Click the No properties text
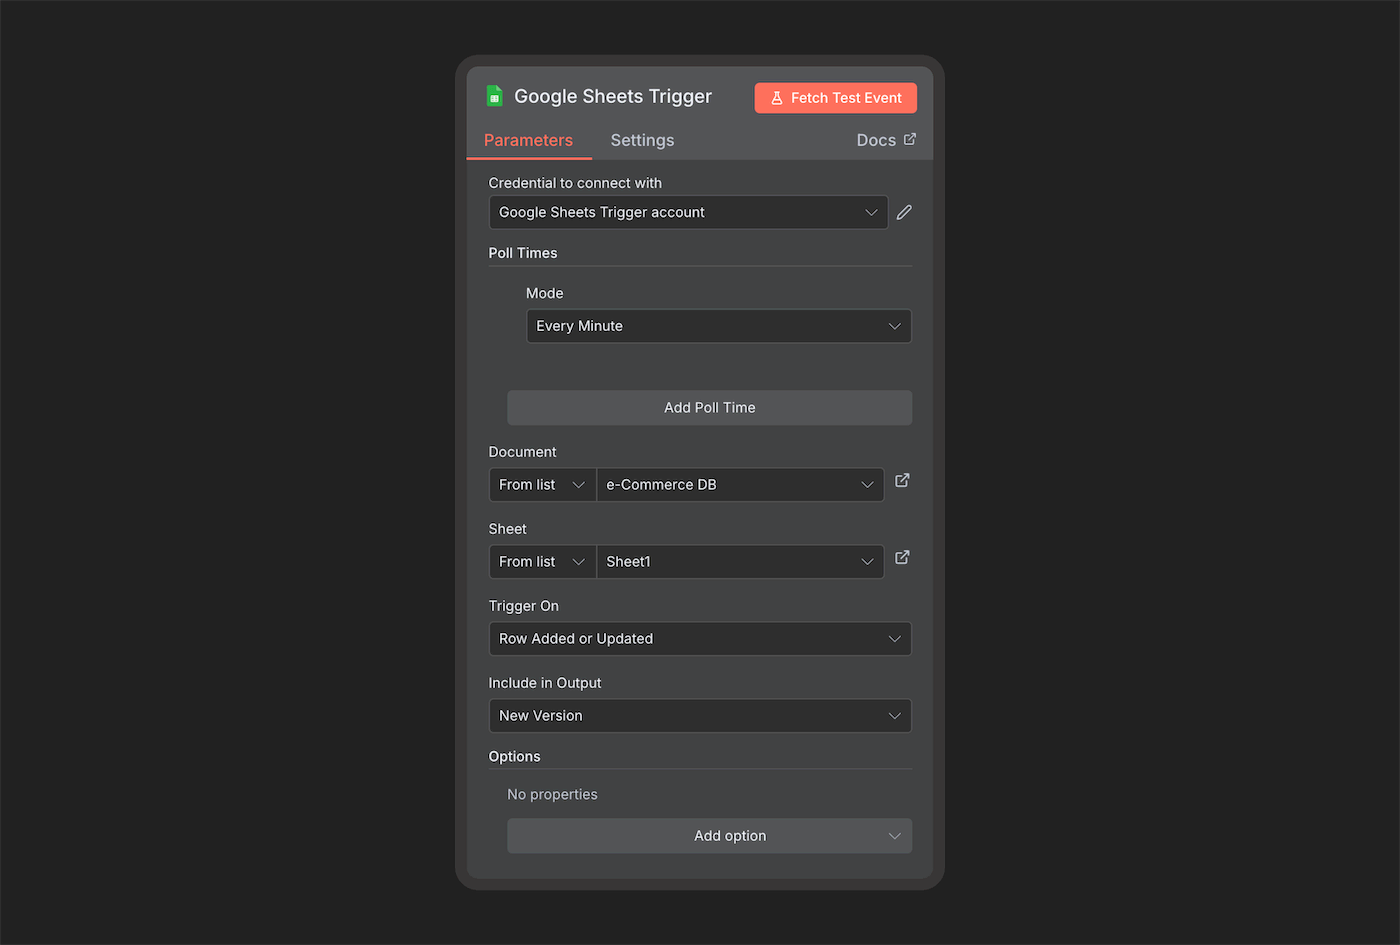1400x945 pixels. [552, 794]
